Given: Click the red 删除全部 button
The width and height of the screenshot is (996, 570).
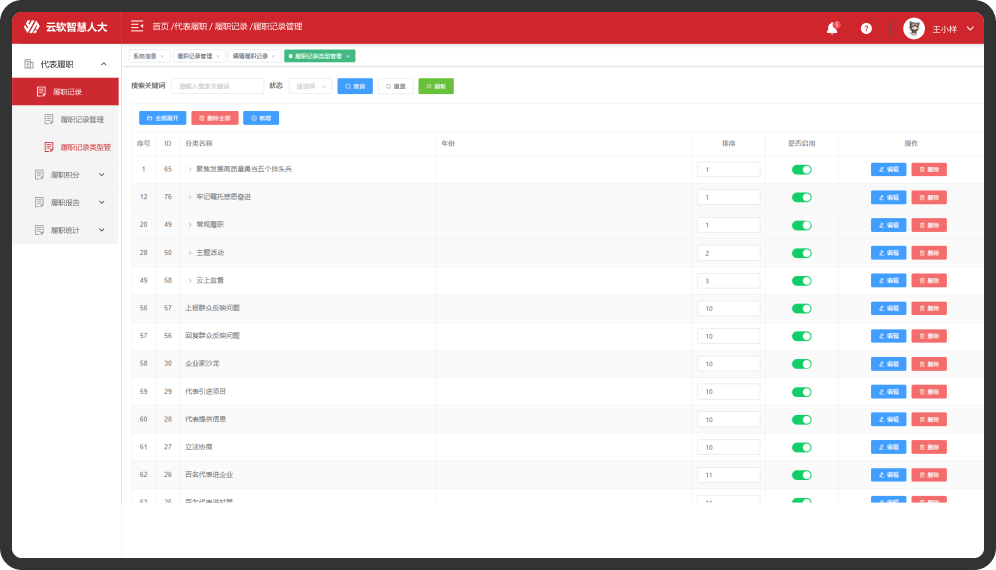Looking at the screenshot, I should coord(214,118).
